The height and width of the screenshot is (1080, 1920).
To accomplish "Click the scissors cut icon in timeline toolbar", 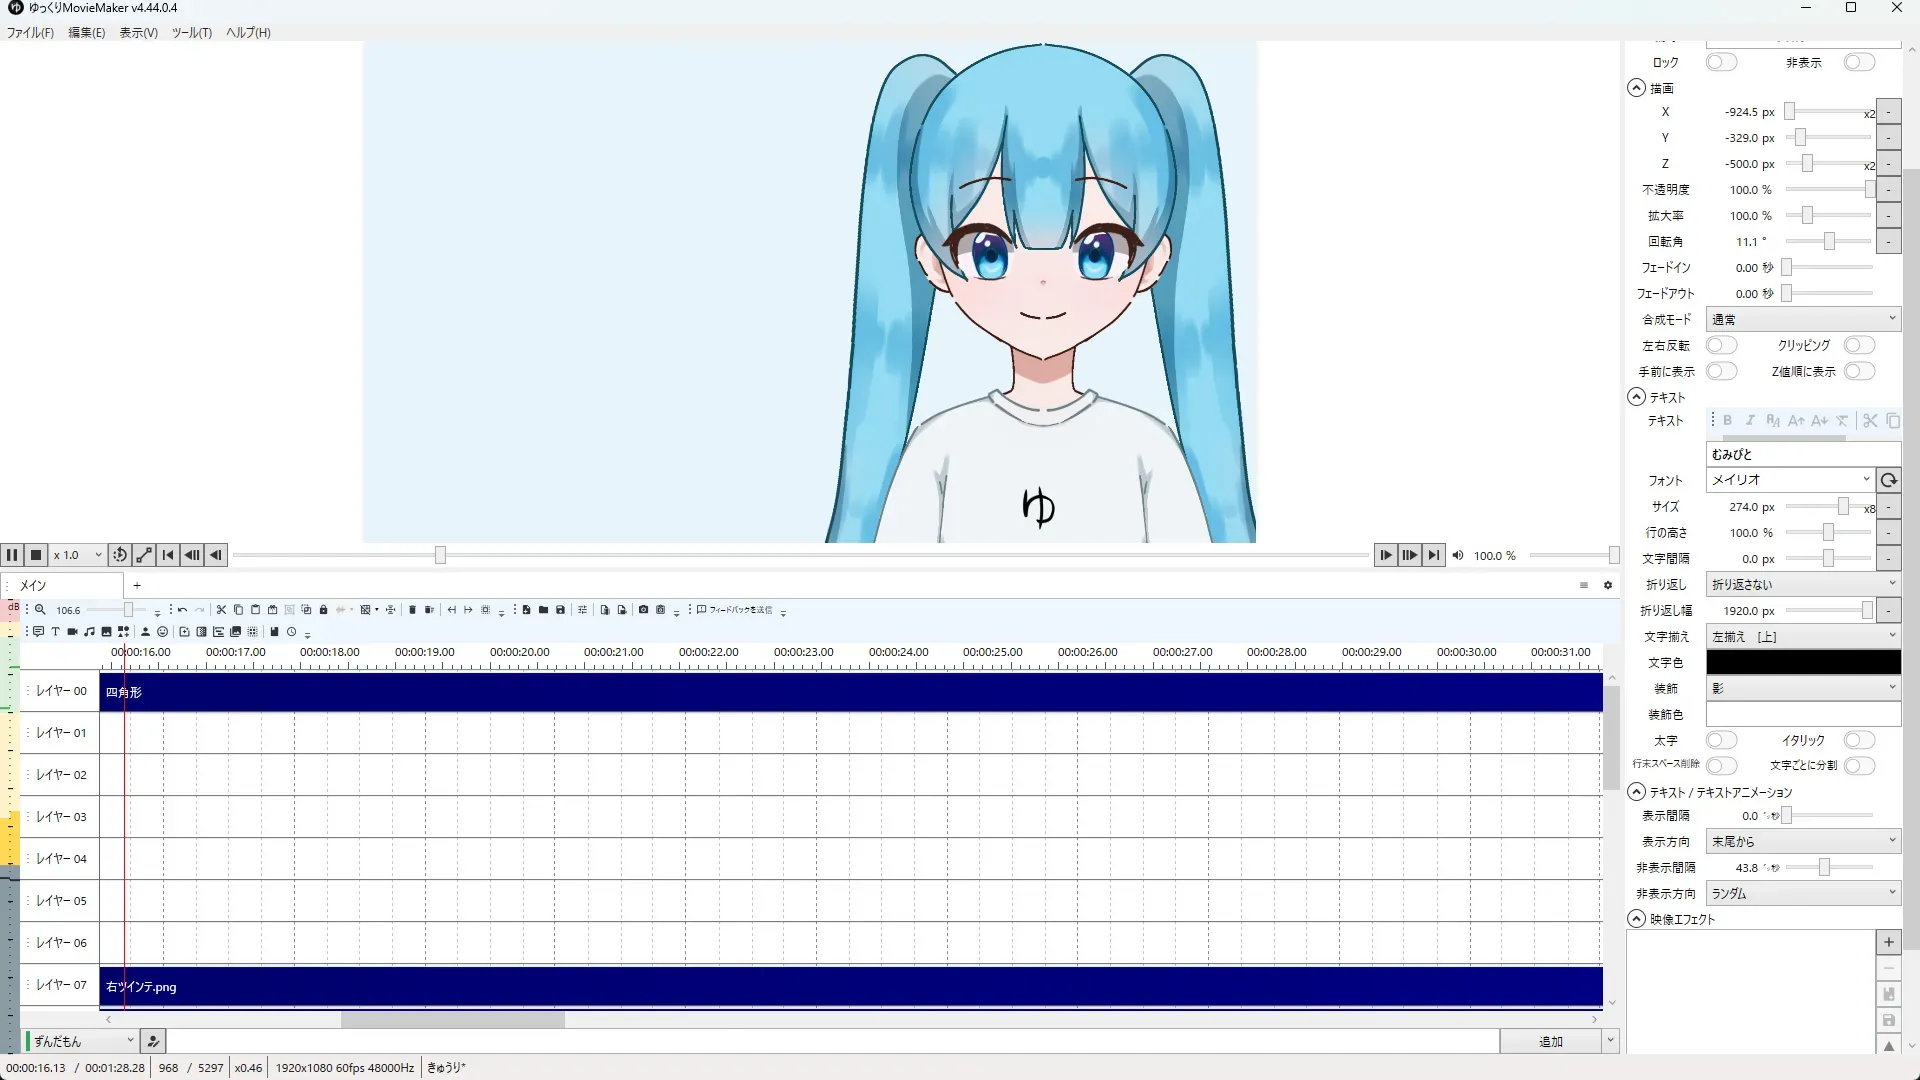I will click(x=221, y=610).
